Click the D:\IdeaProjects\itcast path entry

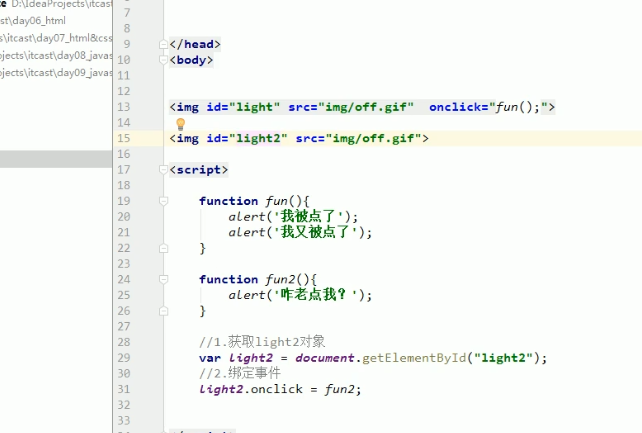(61, 4)
